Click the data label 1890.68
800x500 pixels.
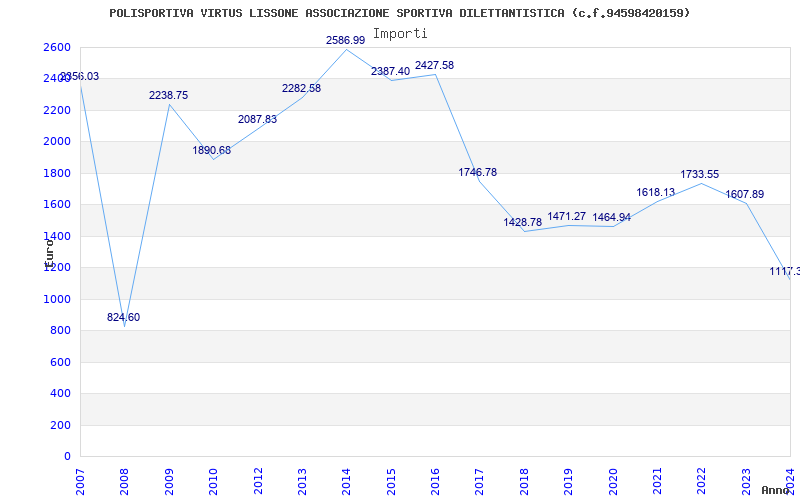click(x=212, y=151)
